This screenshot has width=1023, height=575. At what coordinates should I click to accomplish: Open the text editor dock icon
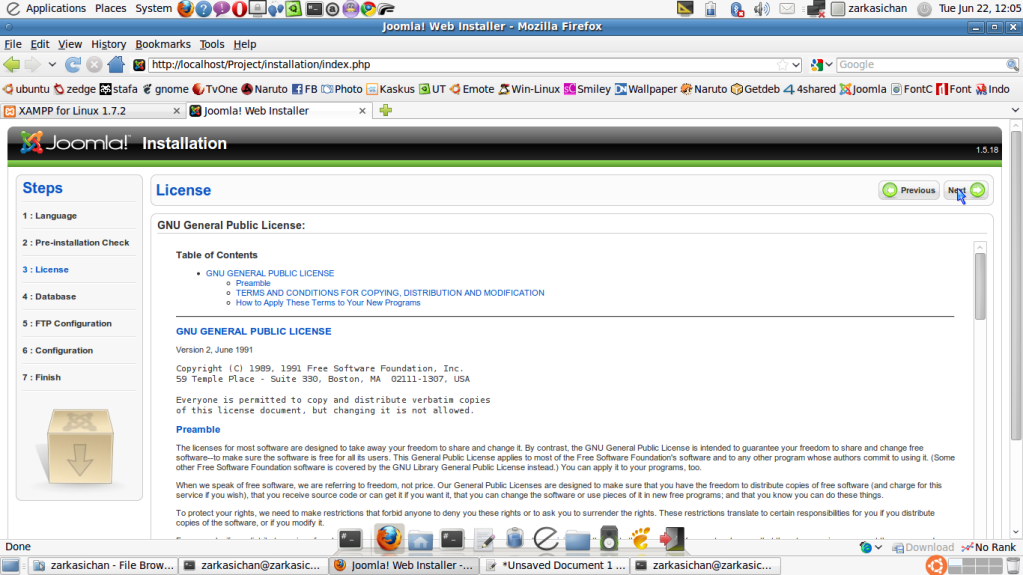pos(484,540)
